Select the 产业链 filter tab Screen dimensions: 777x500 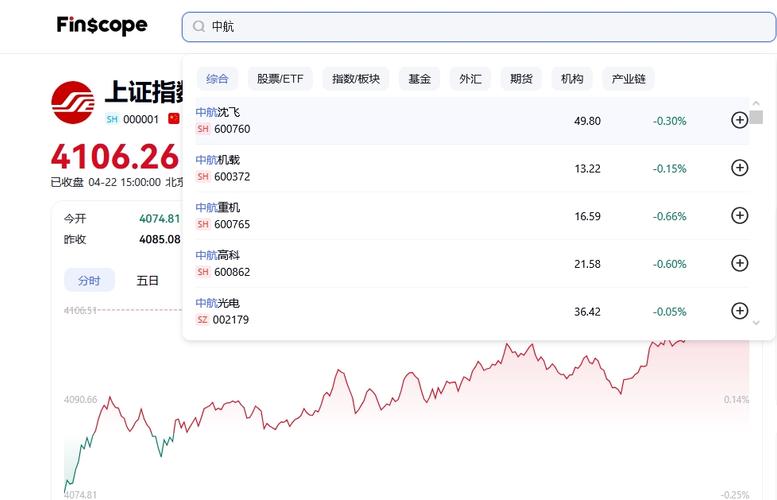(x=628, y=79)
